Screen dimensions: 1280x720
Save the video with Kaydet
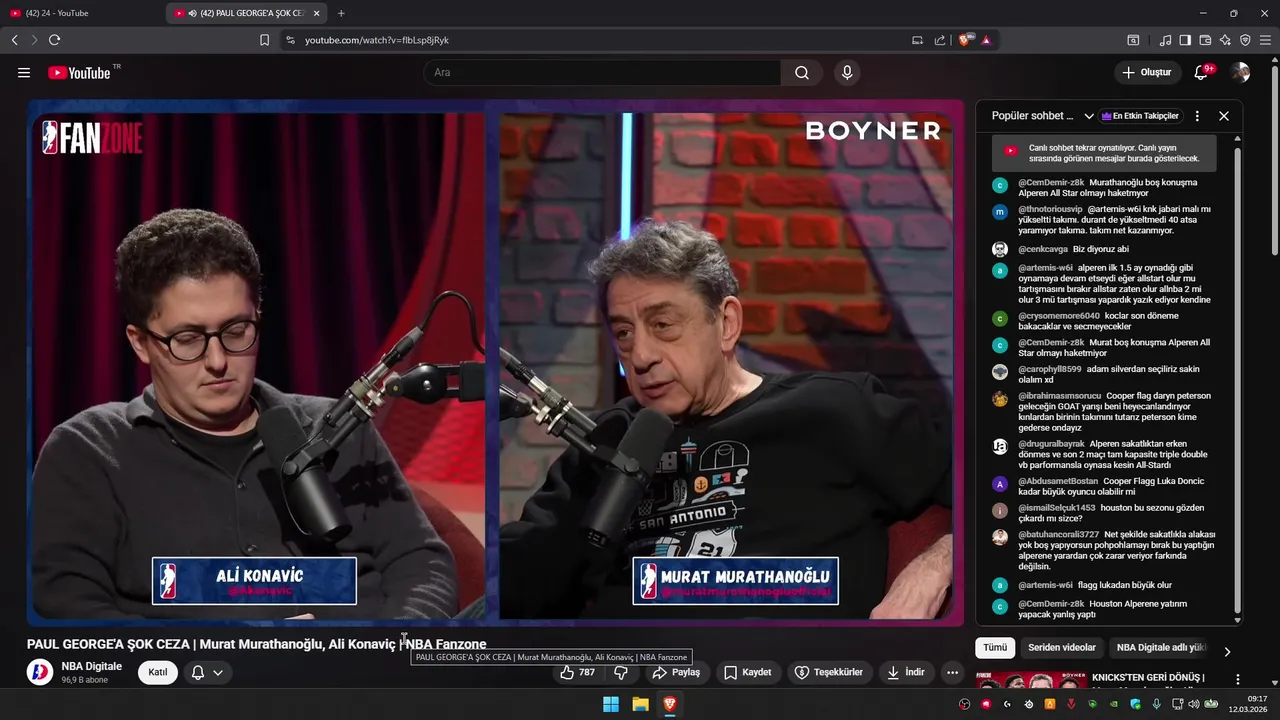coord(748,672)
